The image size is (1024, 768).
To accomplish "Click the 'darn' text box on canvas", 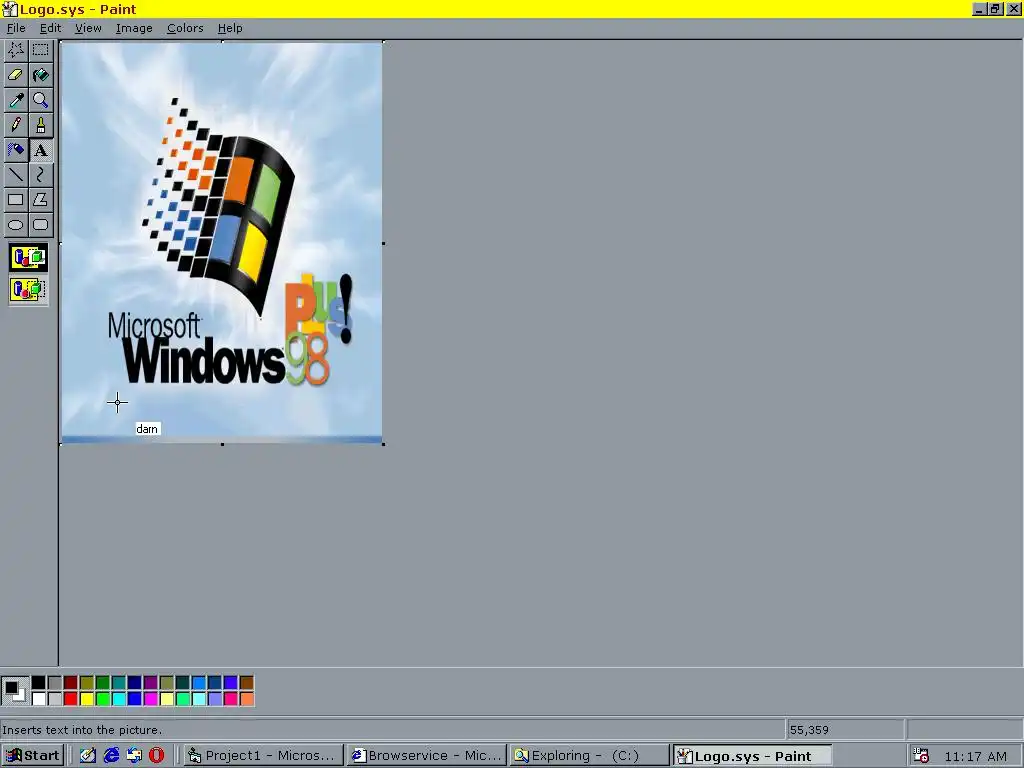I will (148, 429).
